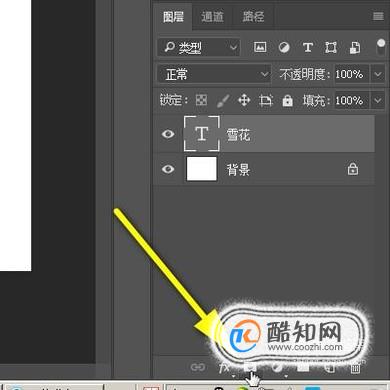Lock transparent pixels icon
This screenshot has height=390, width=390.
point(201,100)
